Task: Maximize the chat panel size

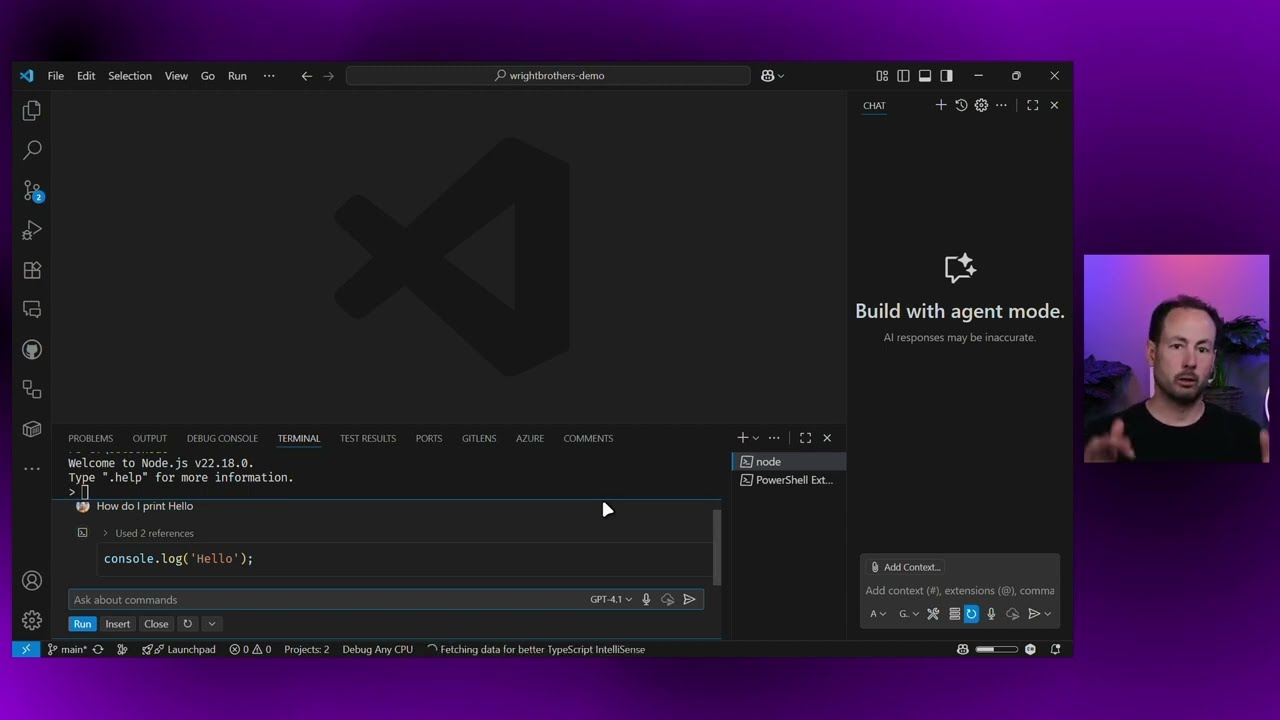Action: (1033, 105)
